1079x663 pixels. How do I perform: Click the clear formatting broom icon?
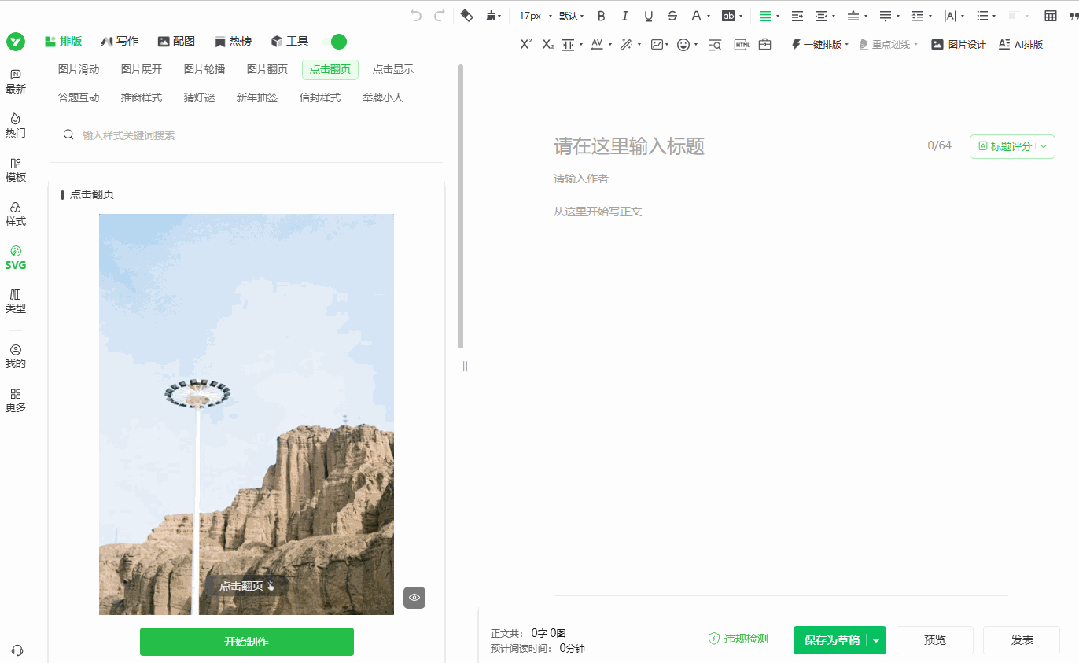491,15
